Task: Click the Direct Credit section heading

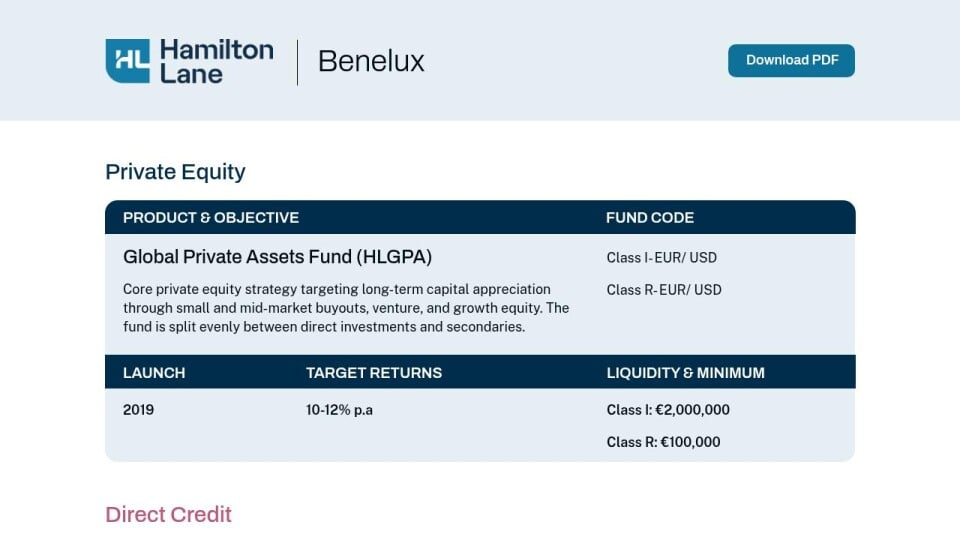Action: [x=168, y=514]
